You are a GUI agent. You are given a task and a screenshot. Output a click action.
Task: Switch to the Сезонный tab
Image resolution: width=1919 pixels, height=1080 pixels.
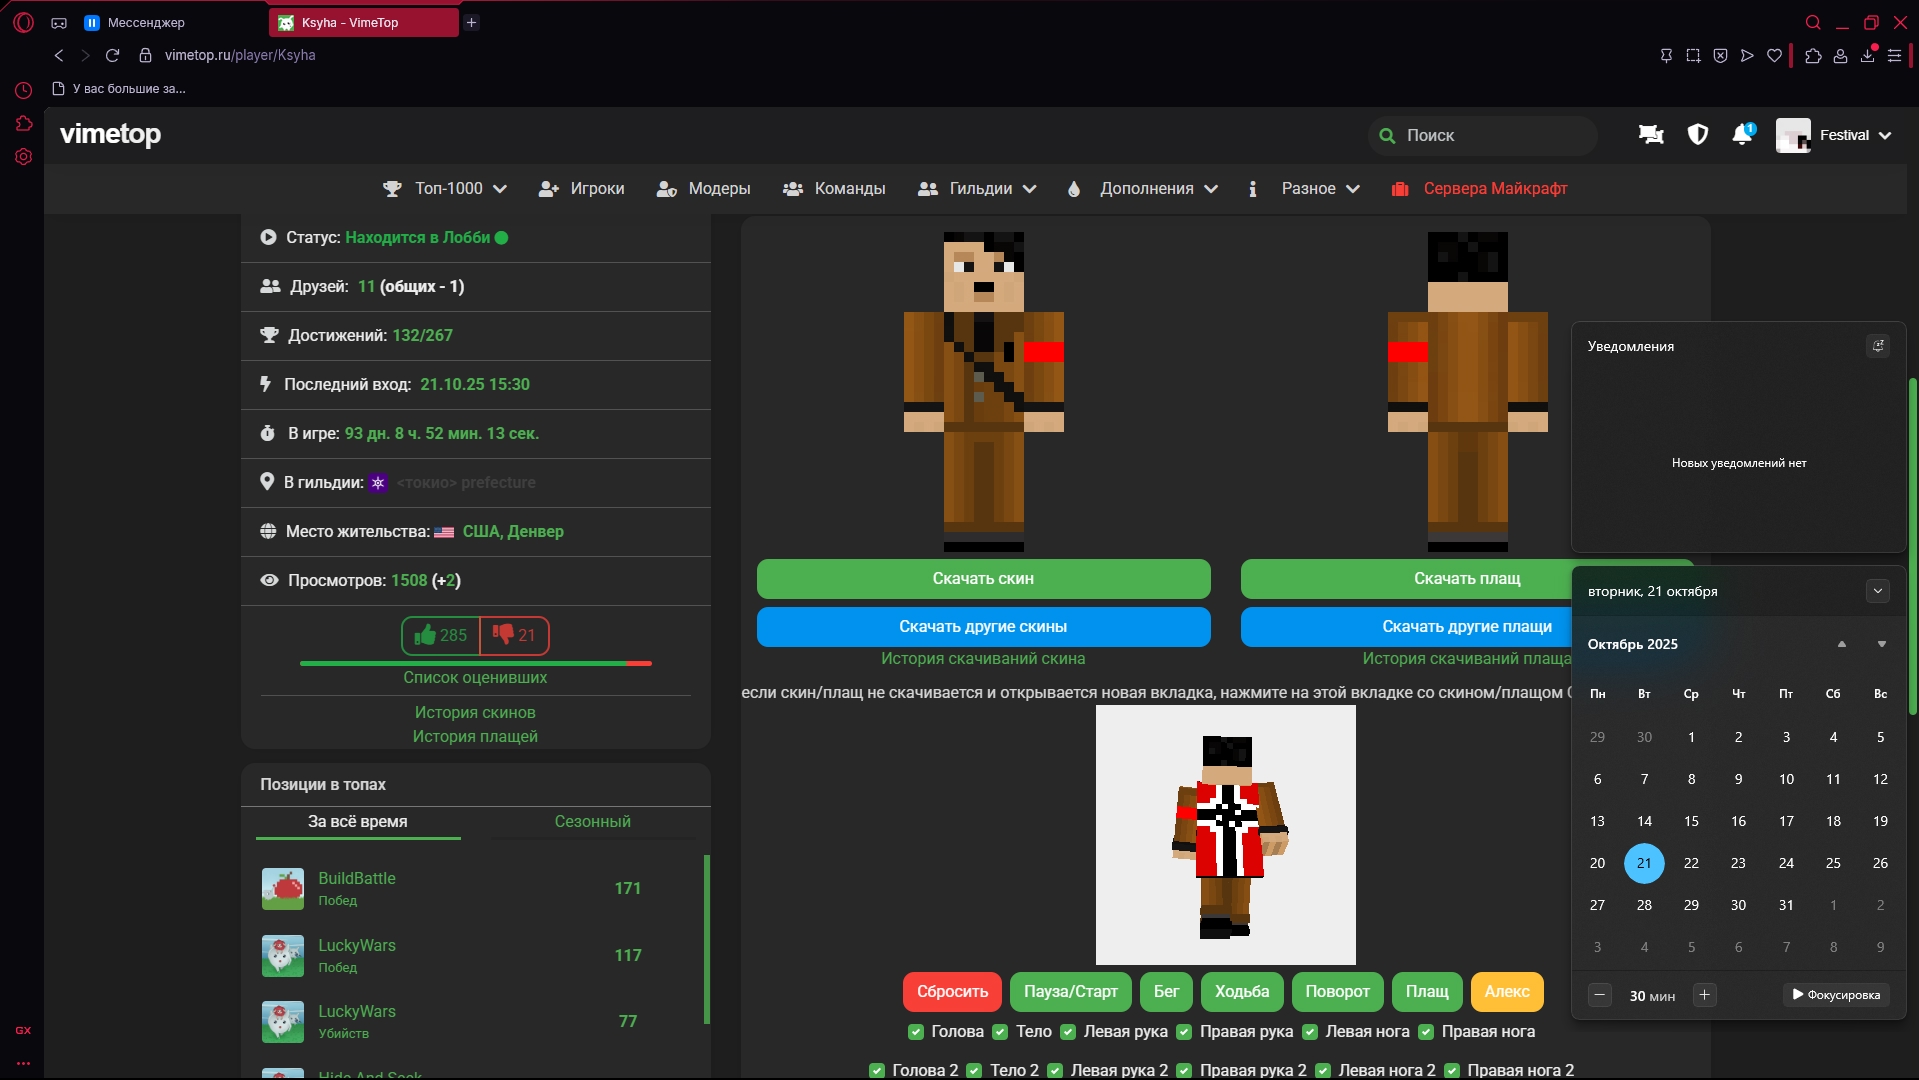[592, 822]
